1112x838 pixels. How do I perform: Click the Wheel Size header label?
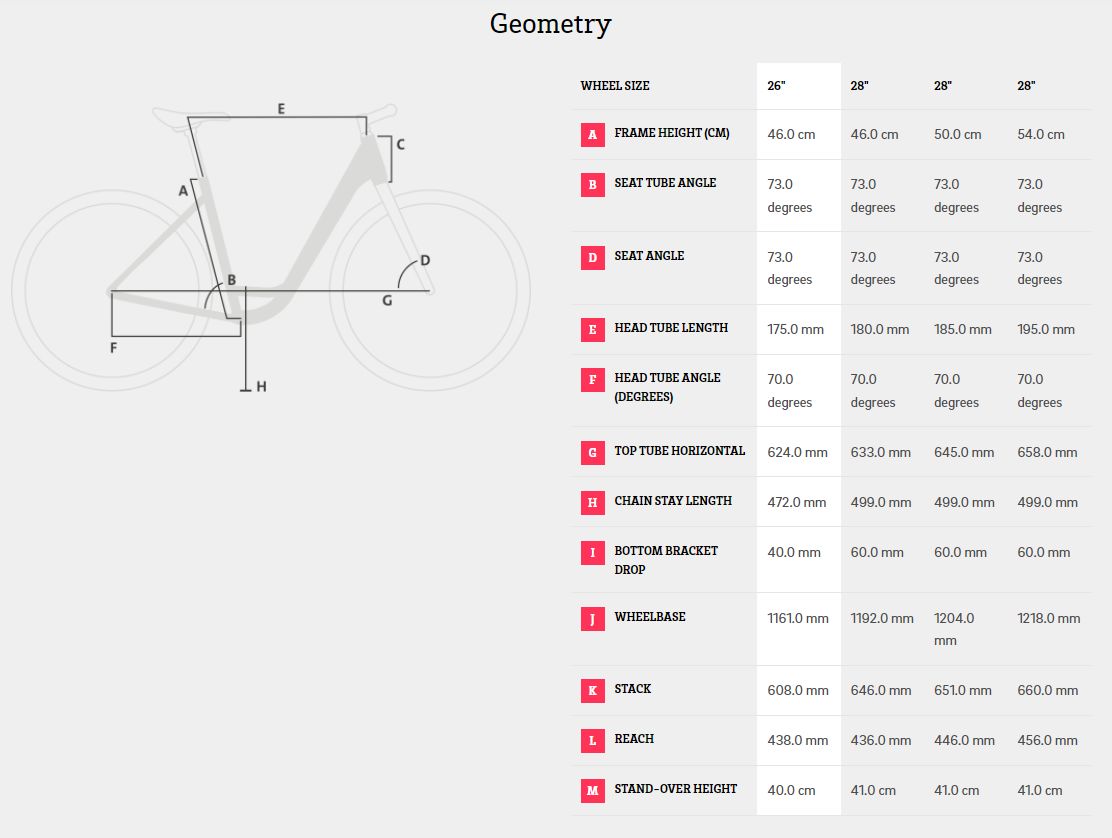(x=615, y=86)
